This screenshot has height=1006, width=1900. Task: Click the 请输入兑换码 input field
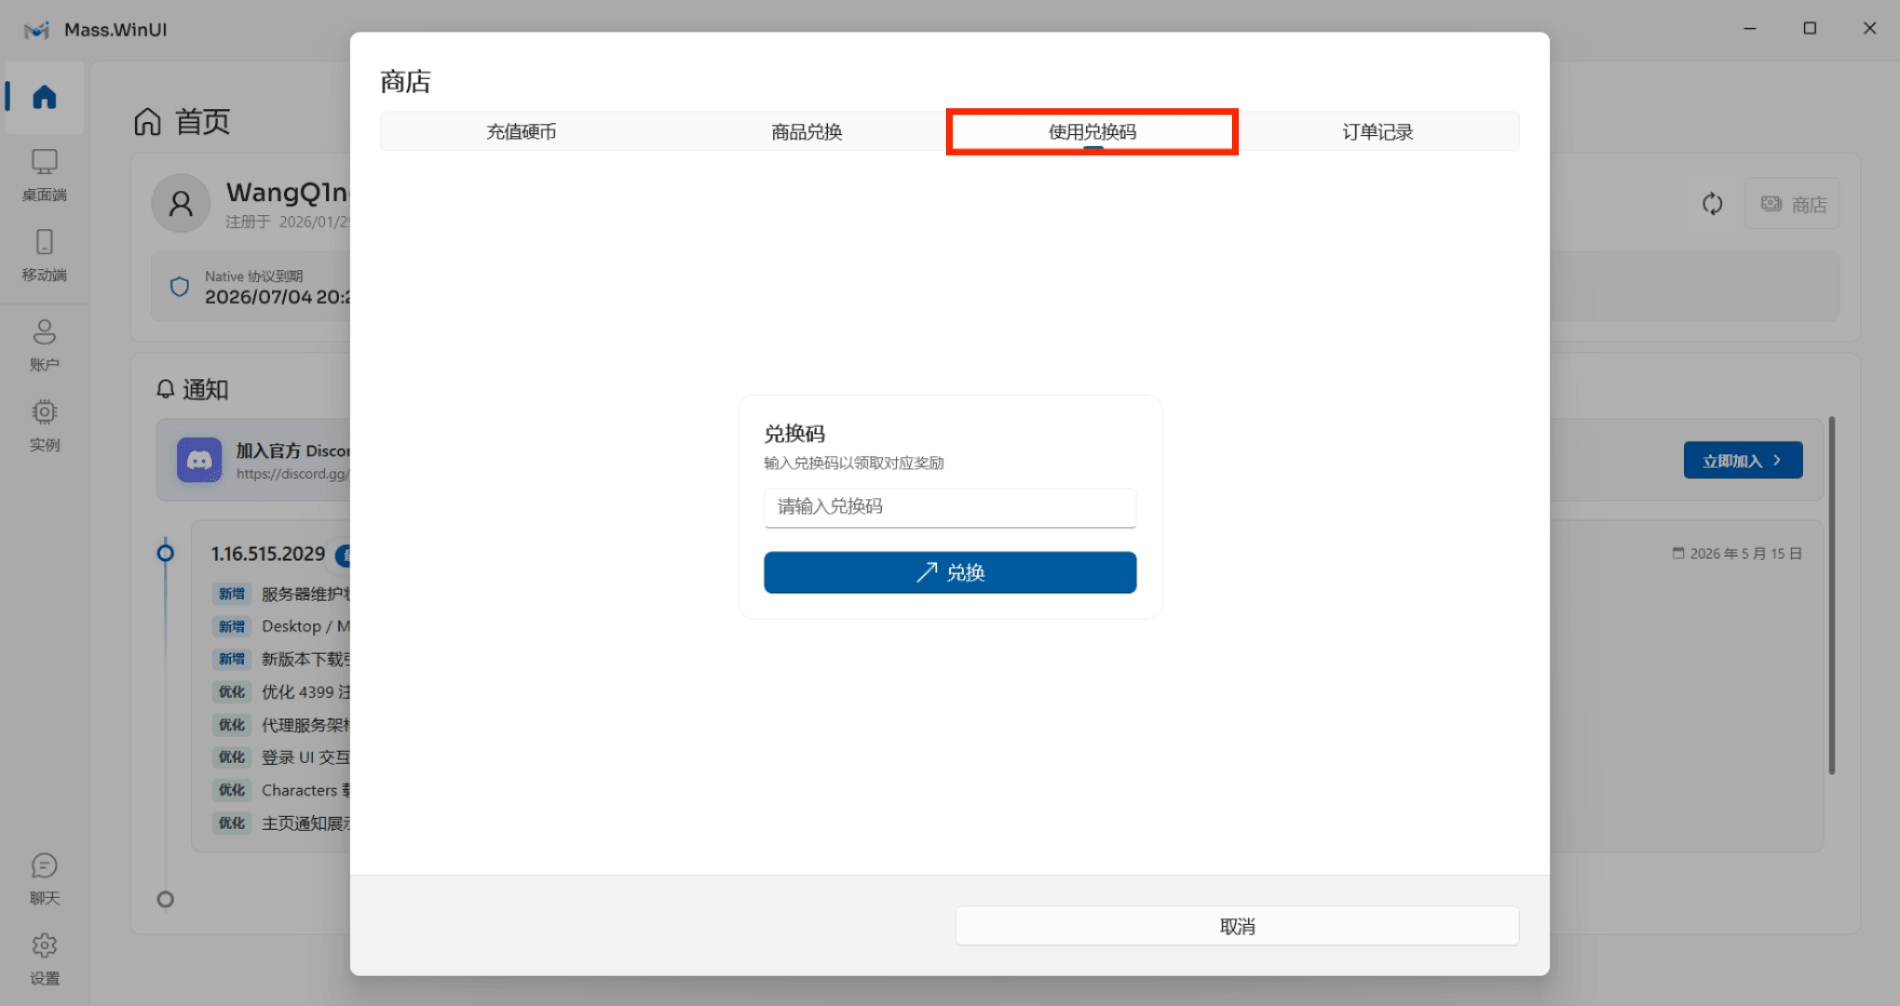(x=950, y=507)
